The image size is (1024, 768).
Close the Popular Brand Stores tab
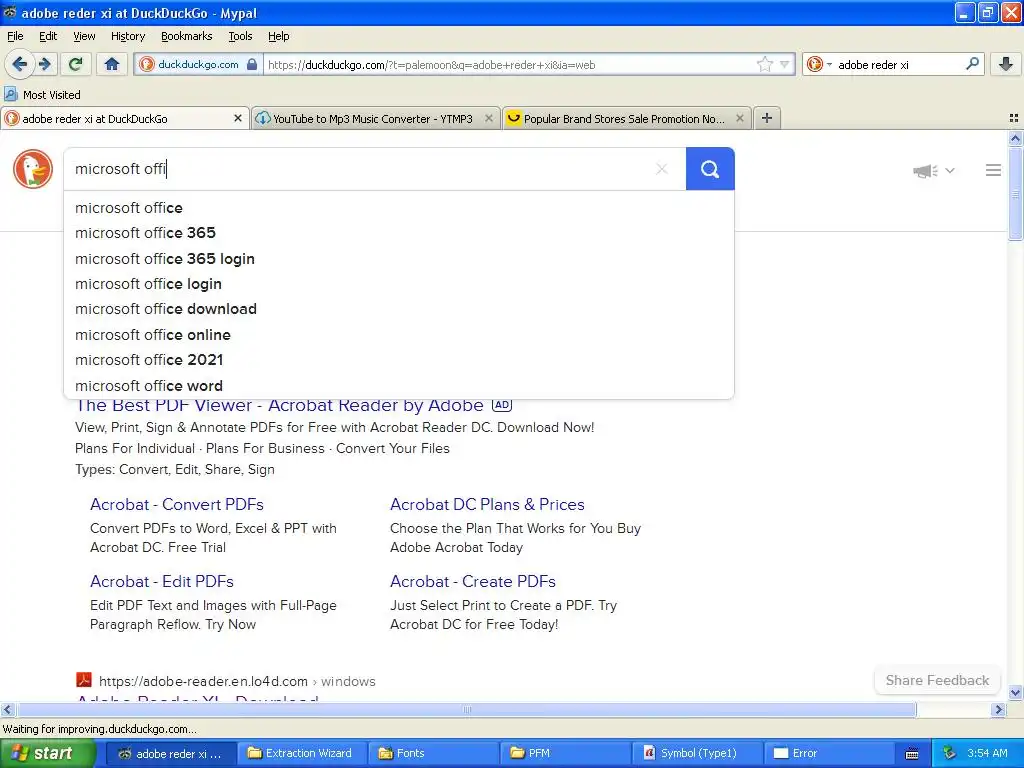[x=740, y=118]
